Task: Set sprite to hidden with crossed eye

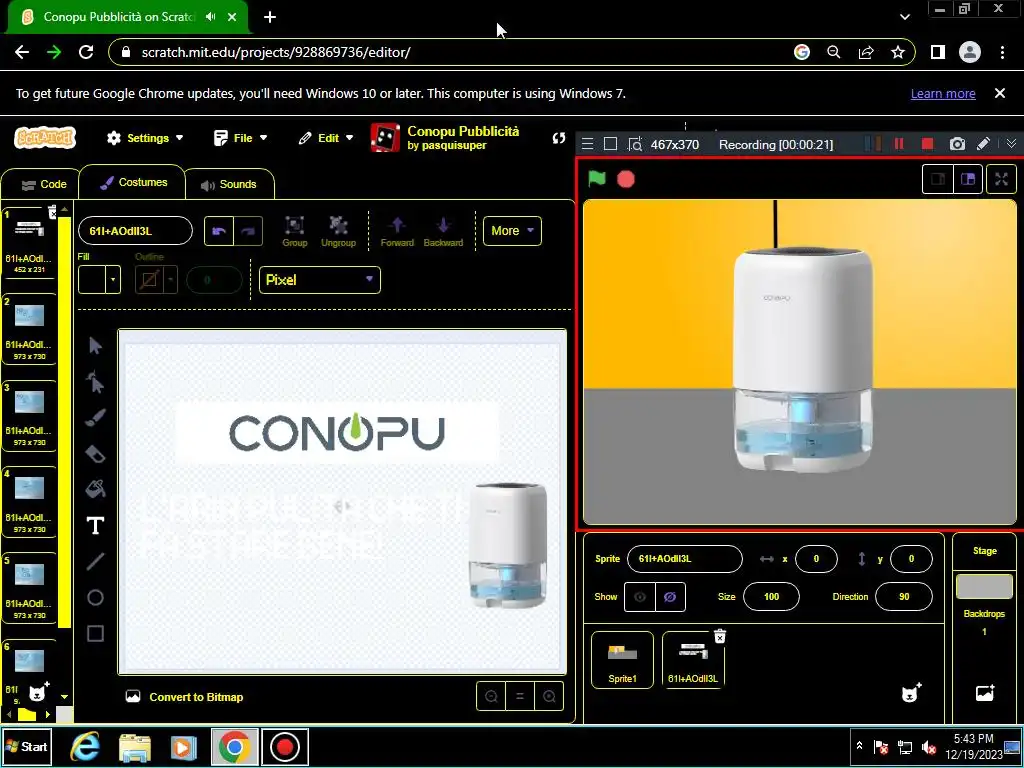Action: pos(670,597)
